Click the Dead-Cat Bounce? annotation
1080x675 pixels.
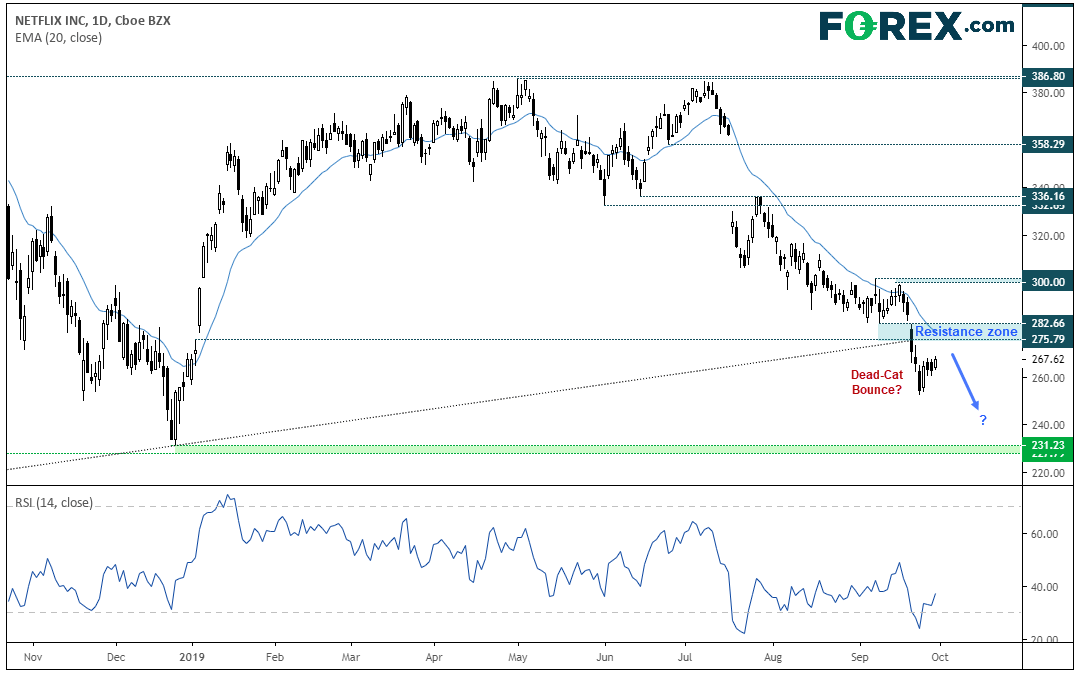pos(877,382)
